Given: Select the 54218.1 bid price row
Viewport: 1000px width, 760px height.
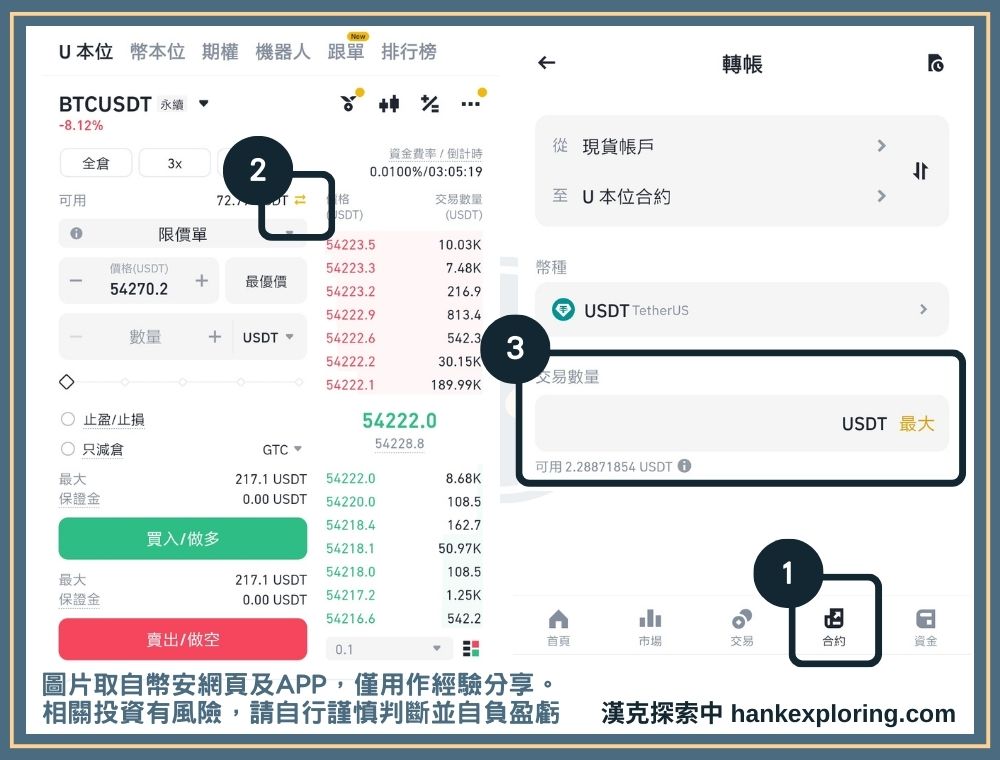Looking at the screenshot, I should point(404,548).
